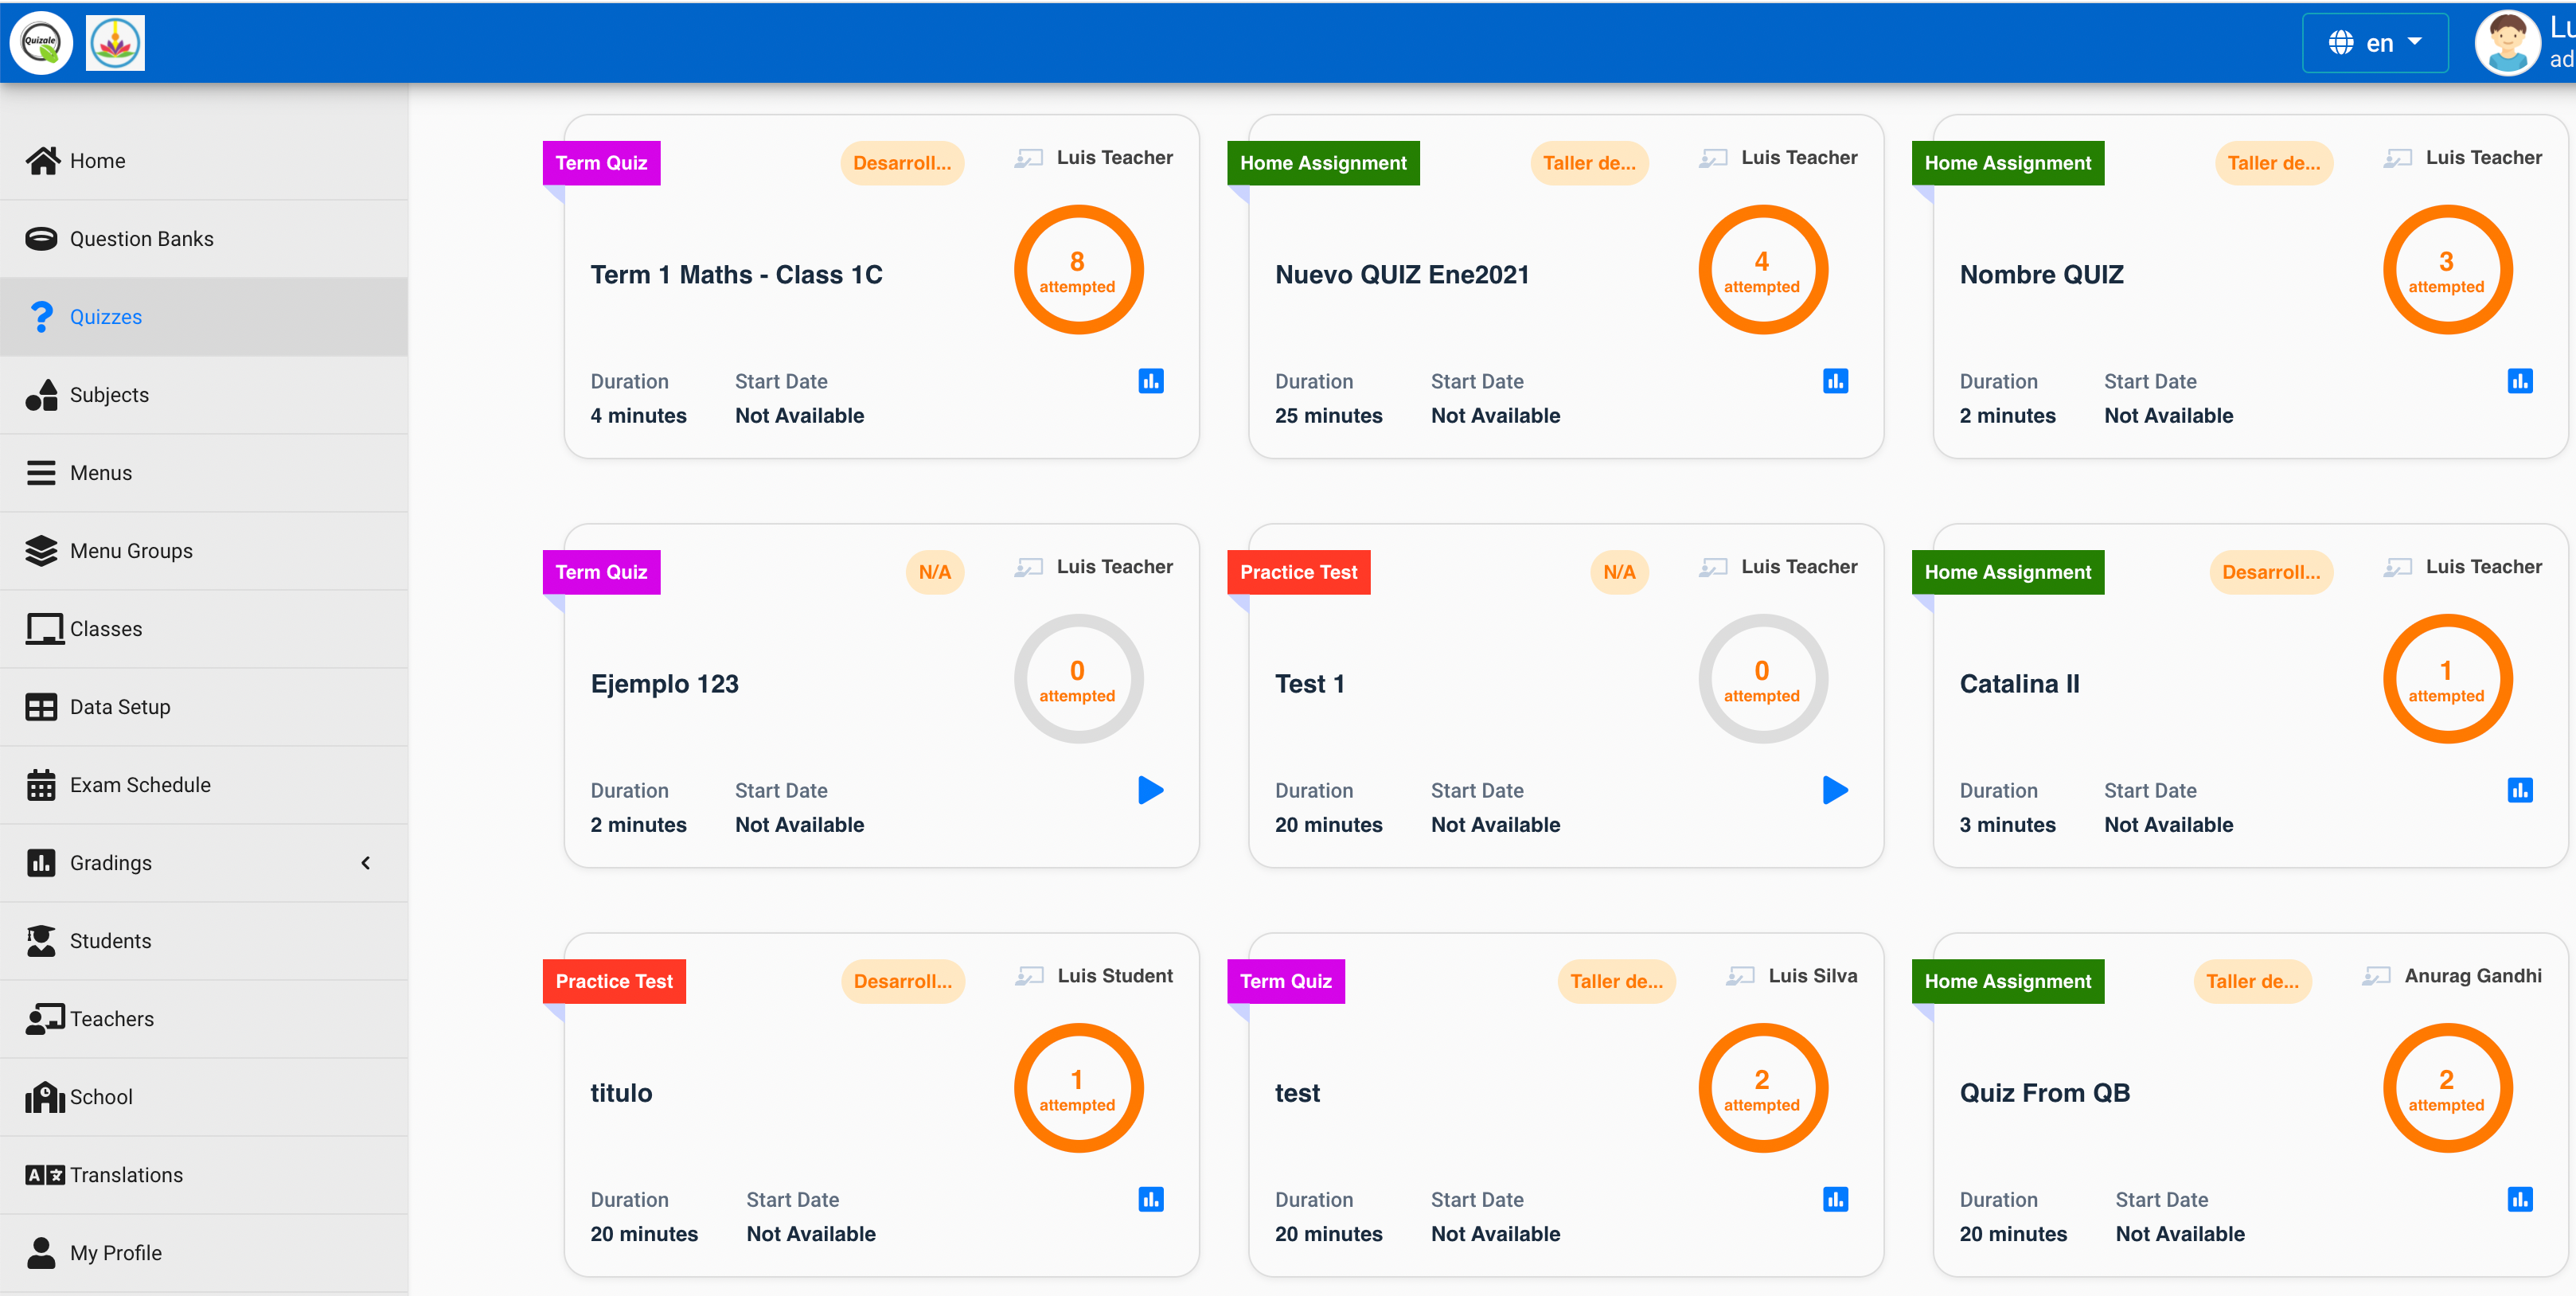Click Home Assignment tag on Catalina II

2007,572
